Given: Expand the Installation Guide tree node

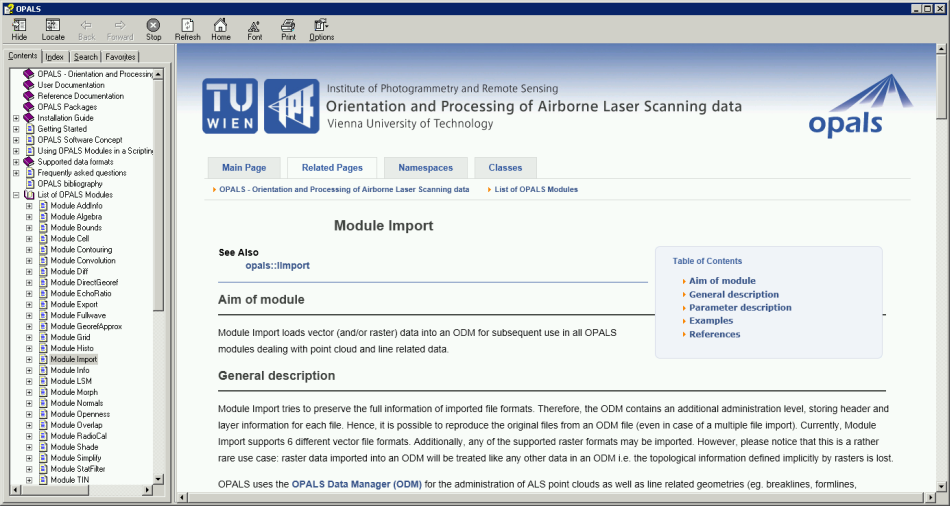Looking at the screenshot, I should tap(16, 118).
